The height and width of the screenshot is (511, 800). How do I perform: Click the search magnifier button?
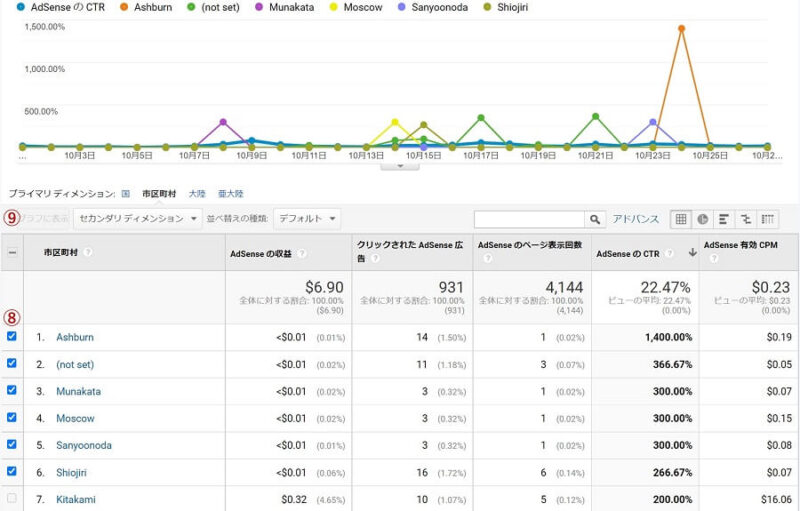595,219
